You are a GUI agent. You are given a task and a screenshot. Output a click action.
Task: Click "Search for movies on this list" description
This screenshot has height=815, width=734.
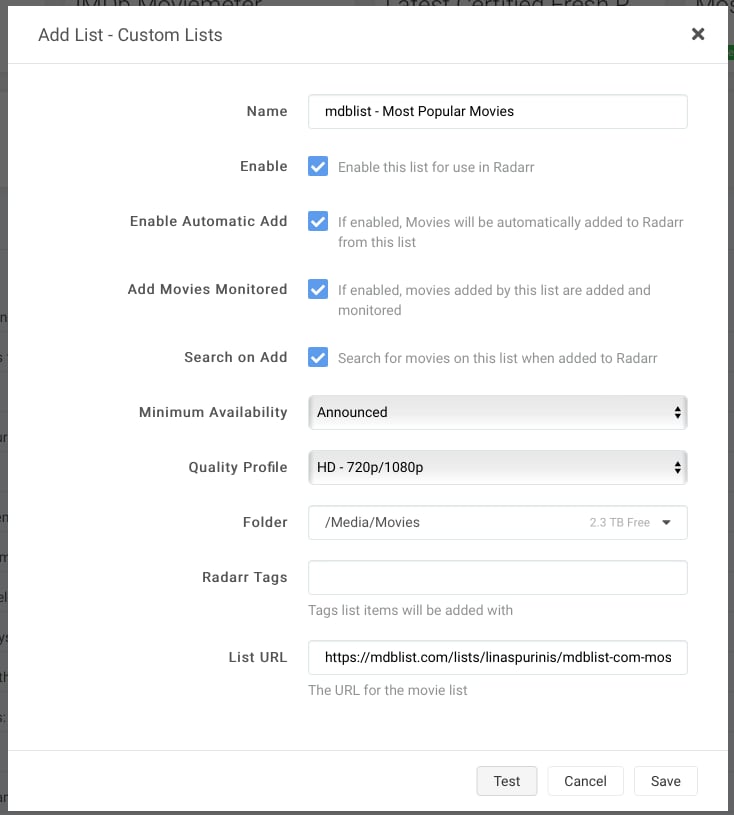pyautogui.click(x=497, y=358)
